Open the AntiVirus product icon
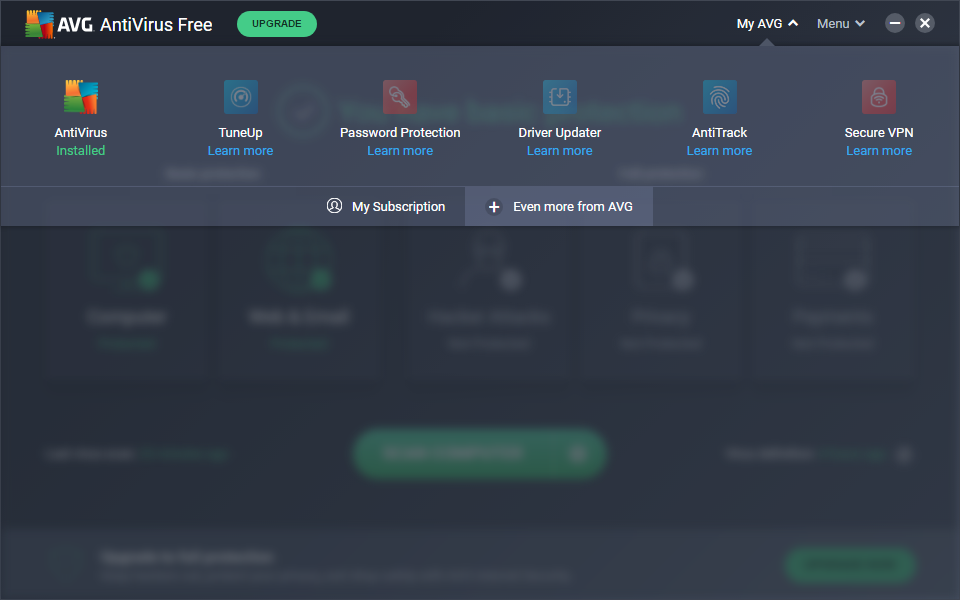The image size is (960, 600). 81,97
